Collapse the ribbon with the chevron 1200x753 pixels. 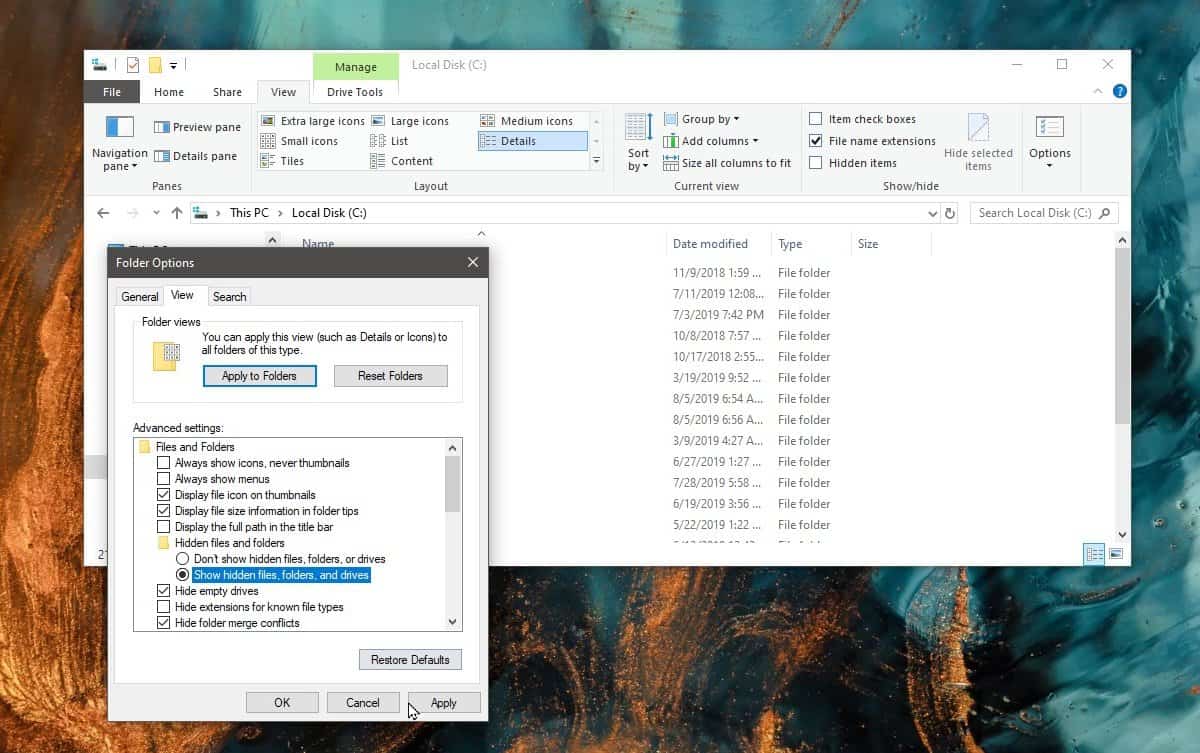[1099, 91]
